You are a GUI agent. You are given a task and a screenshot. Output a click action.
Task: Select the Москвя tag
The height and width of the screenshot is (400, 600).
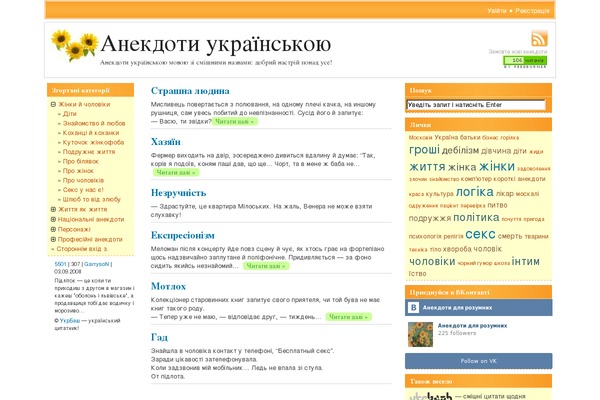421,137
